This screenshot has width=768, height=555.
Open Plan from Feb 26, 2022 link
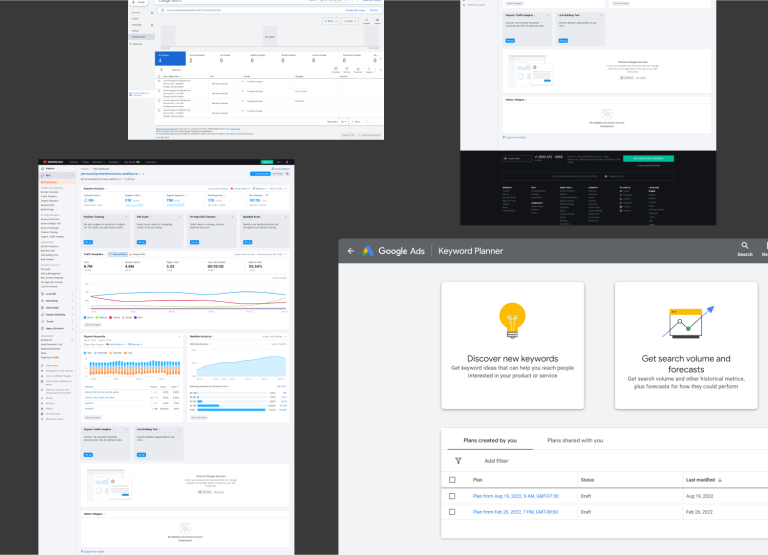(515, 512)
